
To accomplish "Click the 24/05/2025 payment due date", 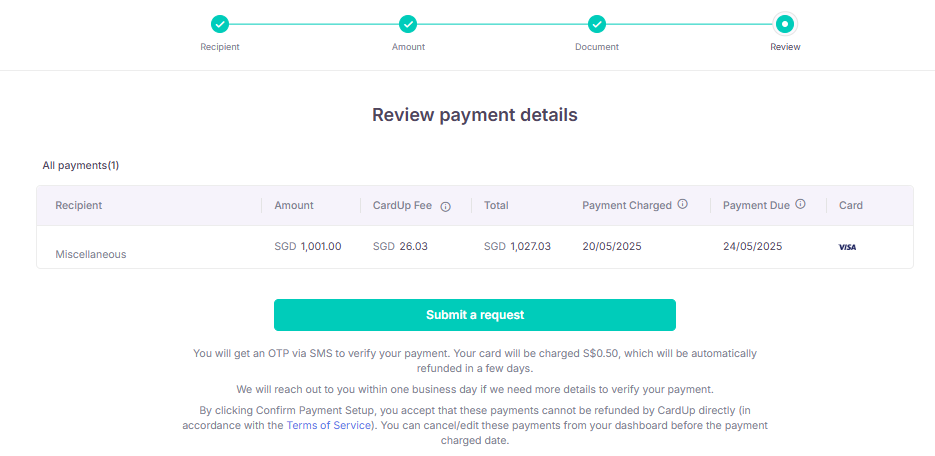I will click(x=752, y=246).
